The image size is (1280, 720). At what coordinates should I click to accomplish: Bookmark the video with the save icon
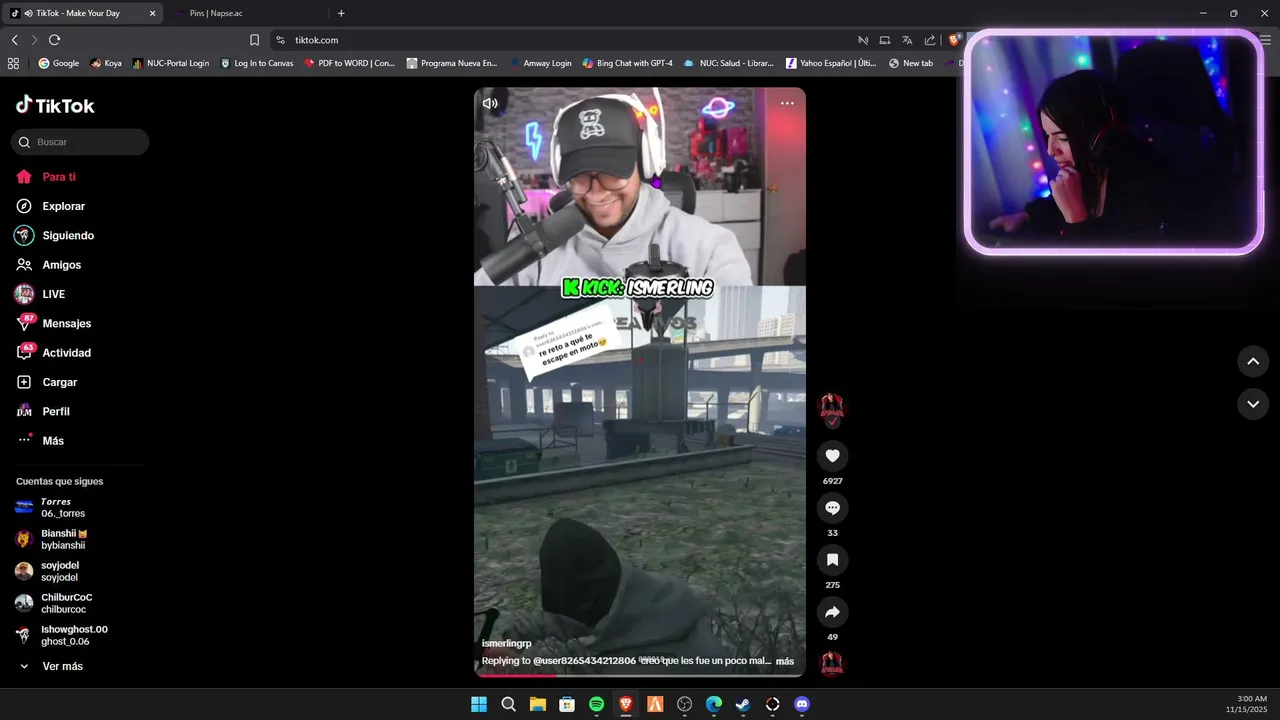[x=832, y=560]
